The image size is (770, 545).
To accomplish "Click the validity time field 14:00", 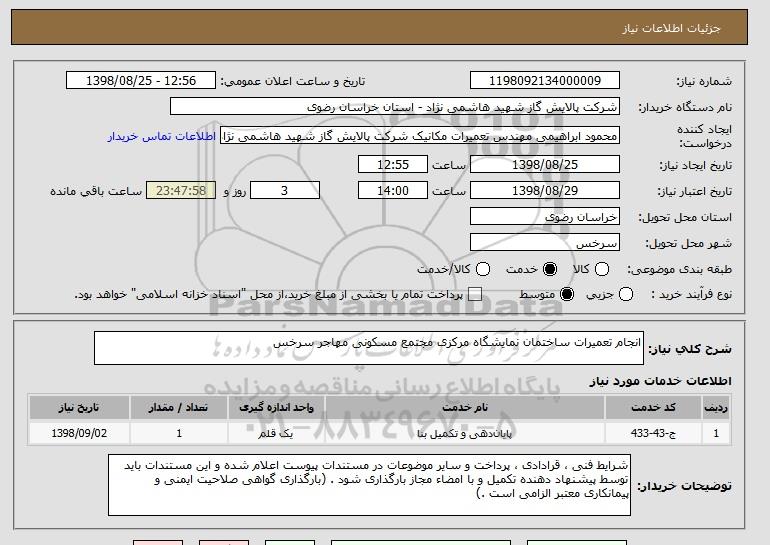I will [392, 190].
